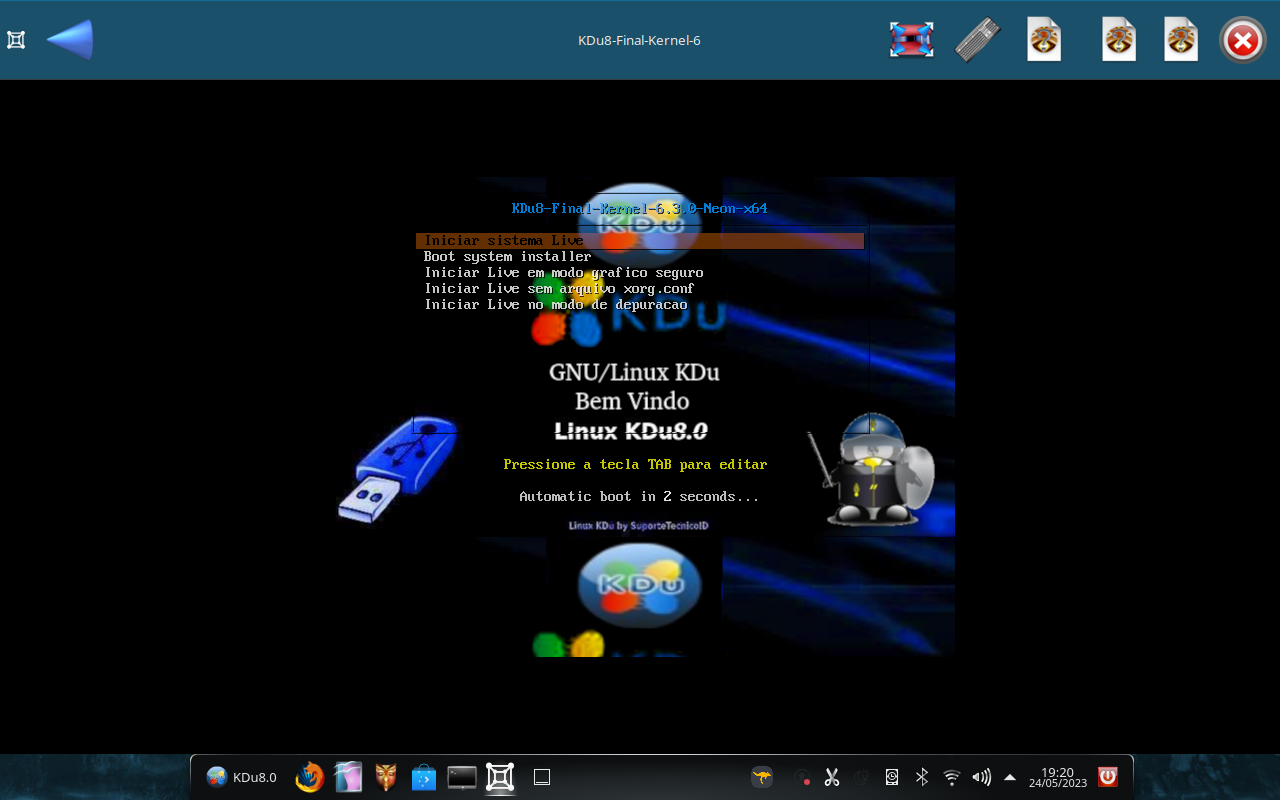Image resolution: width=1280 pixels, height=800 pixels.
Task: Choose 'Iniciar Live em modo grafico seguro'
Action: coord(563,273)
